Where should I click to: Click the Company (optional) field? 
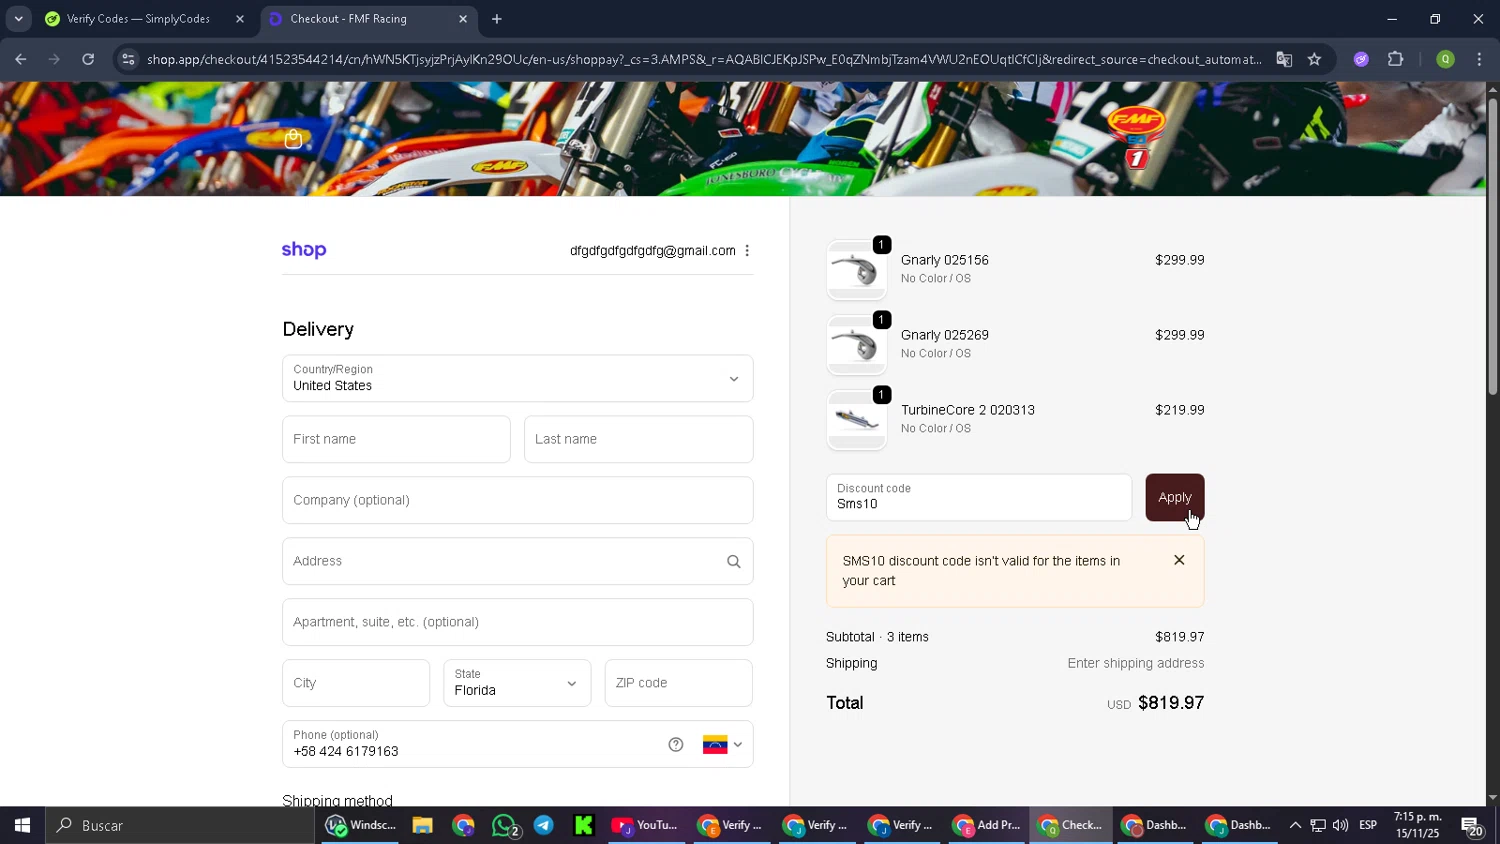(x=518, y=501)
